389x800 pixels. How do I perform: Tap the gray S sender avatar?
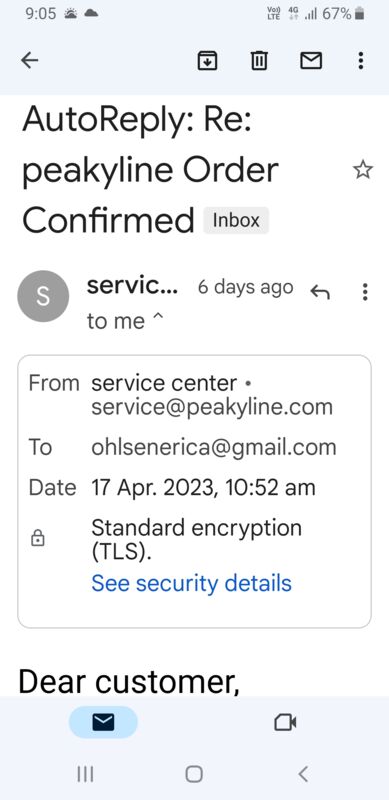[43, 296]
